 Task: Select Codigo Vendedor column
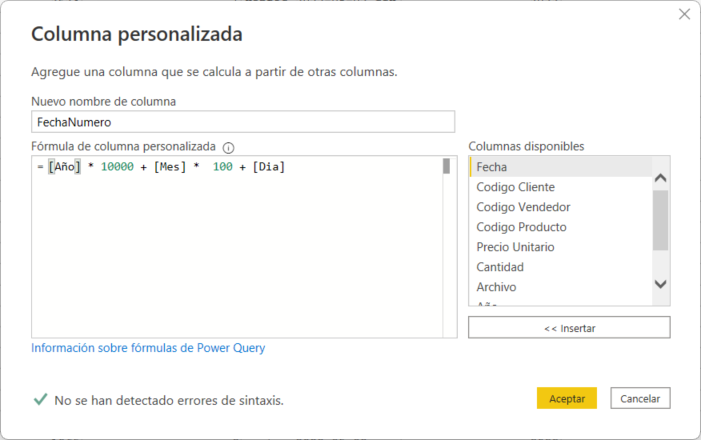pos(561,207)
